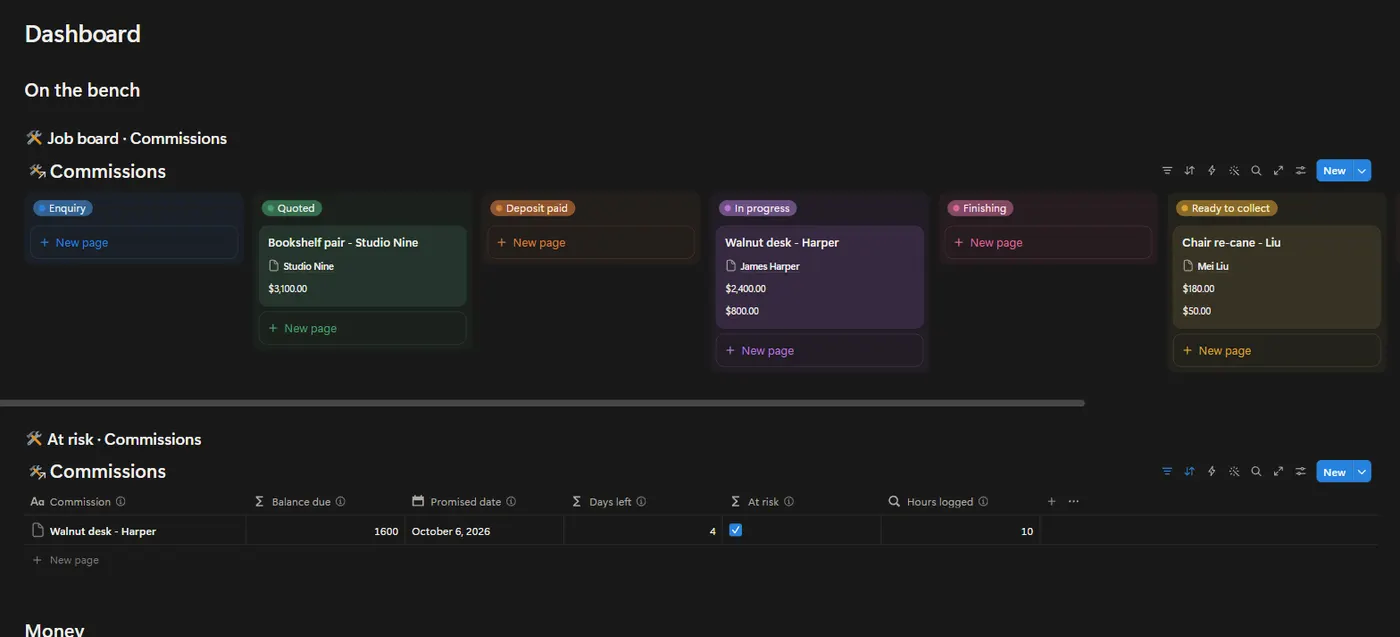Open Job board · Commissions linked view title
Screen dimensions: 1400x637
[137, 138]
